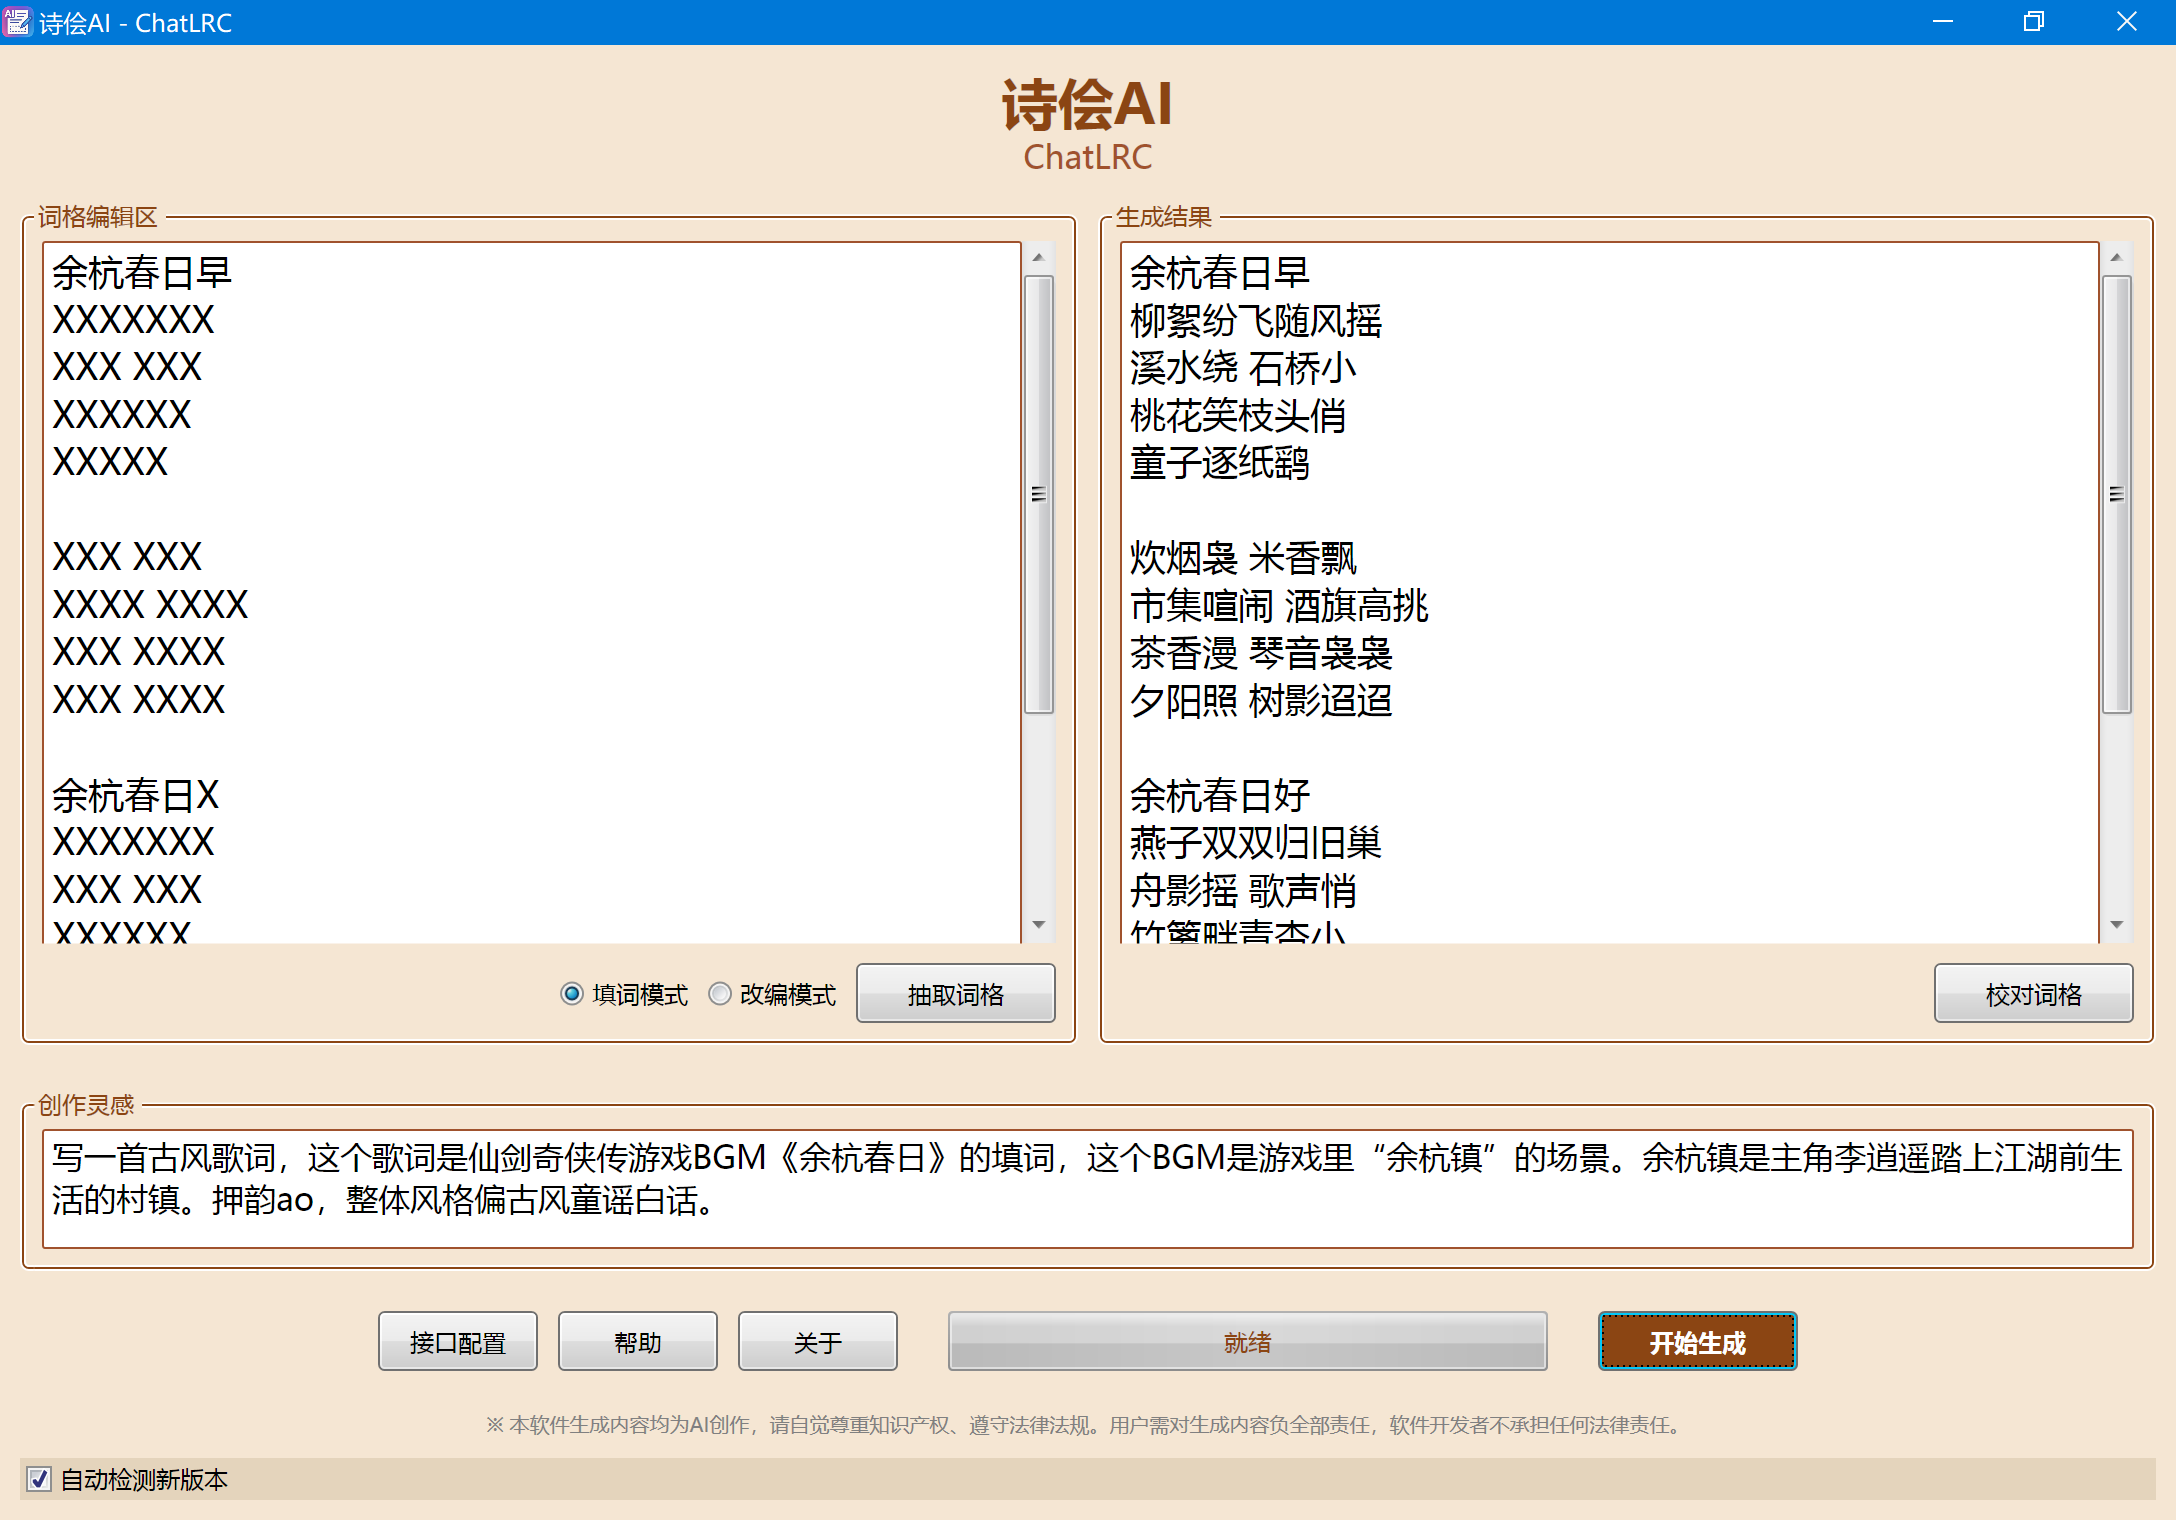Close the 诗侩AI window

[x=2126, y=21]
